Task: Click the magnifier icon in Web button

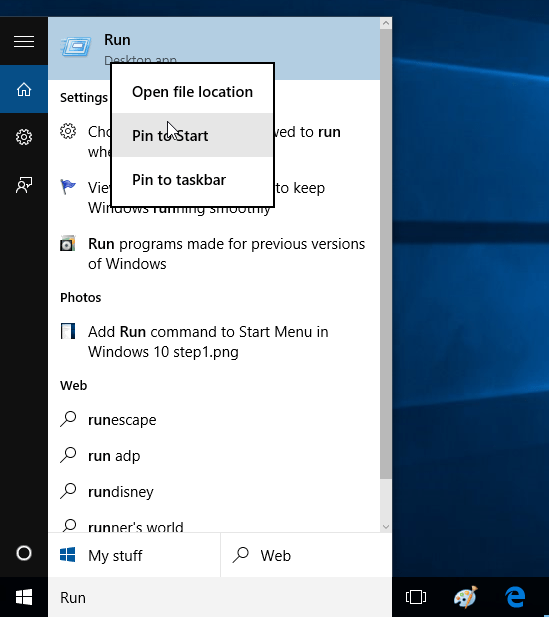Action: click(x=240, y=555)
